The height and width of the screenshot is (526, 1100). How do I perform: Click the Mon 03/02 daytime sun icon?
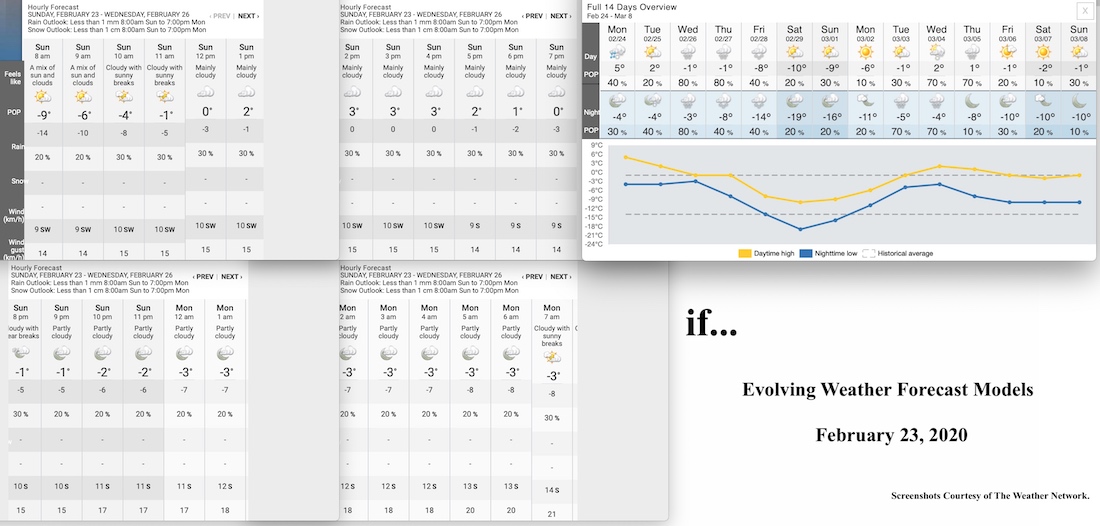point(866,52)
